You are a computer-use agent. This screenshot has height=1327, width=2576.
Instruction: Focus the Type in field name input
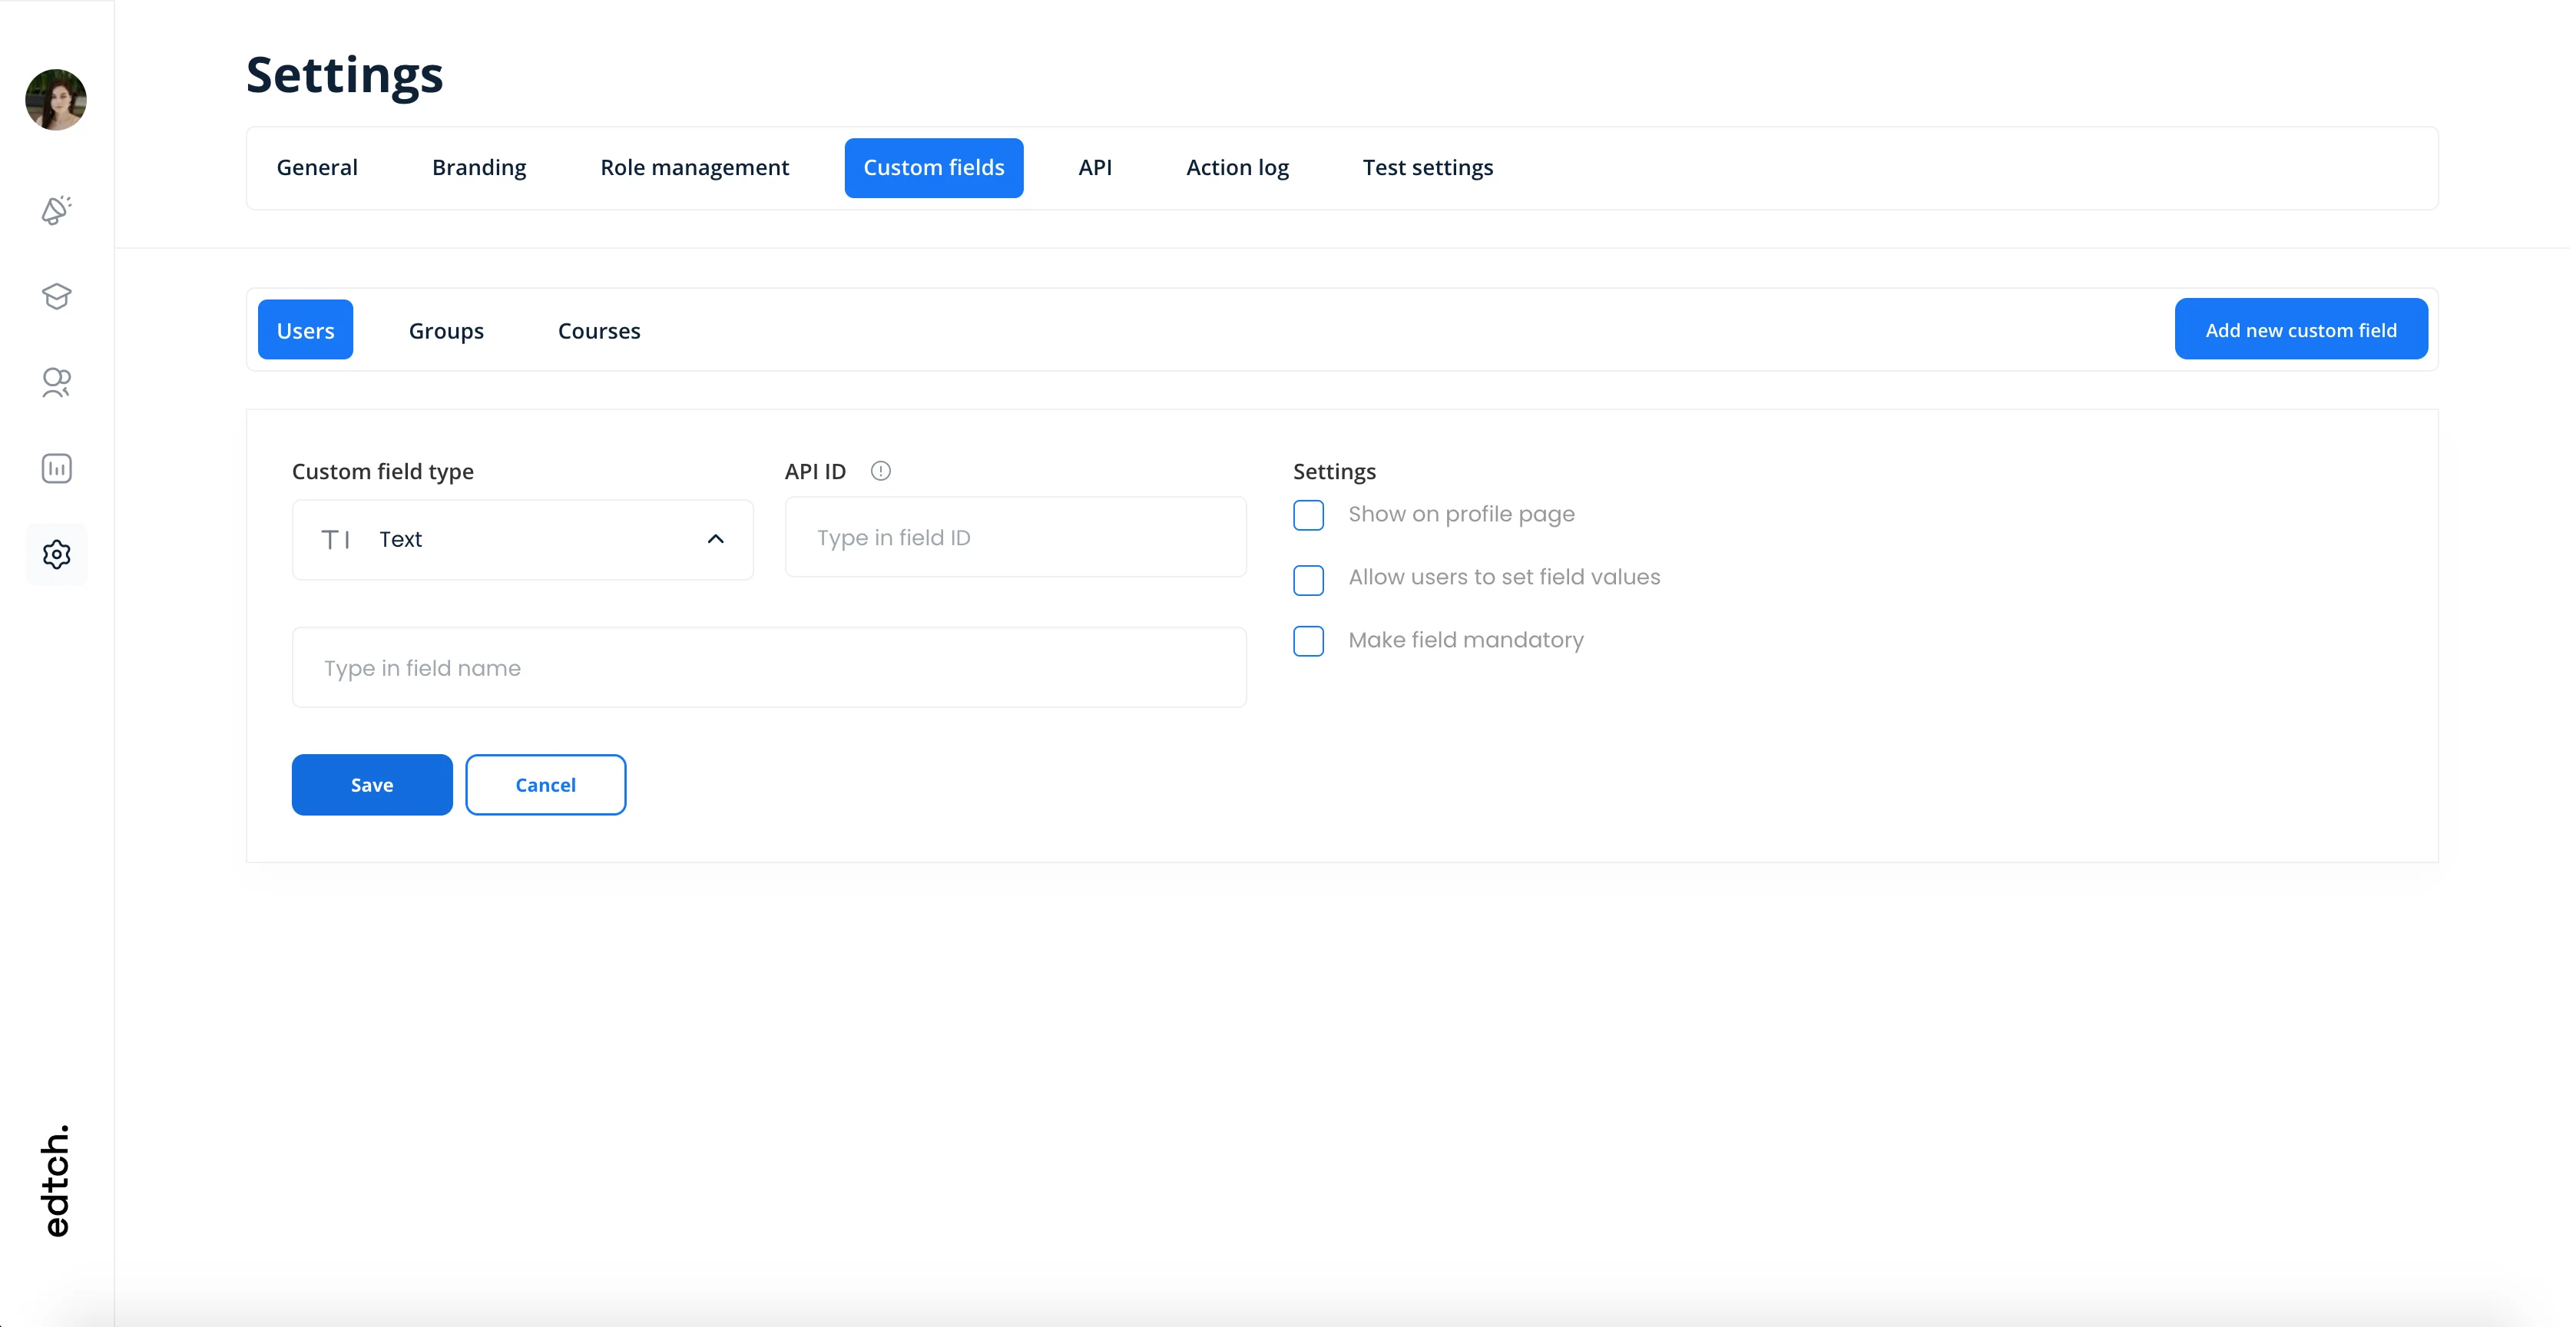768,668
